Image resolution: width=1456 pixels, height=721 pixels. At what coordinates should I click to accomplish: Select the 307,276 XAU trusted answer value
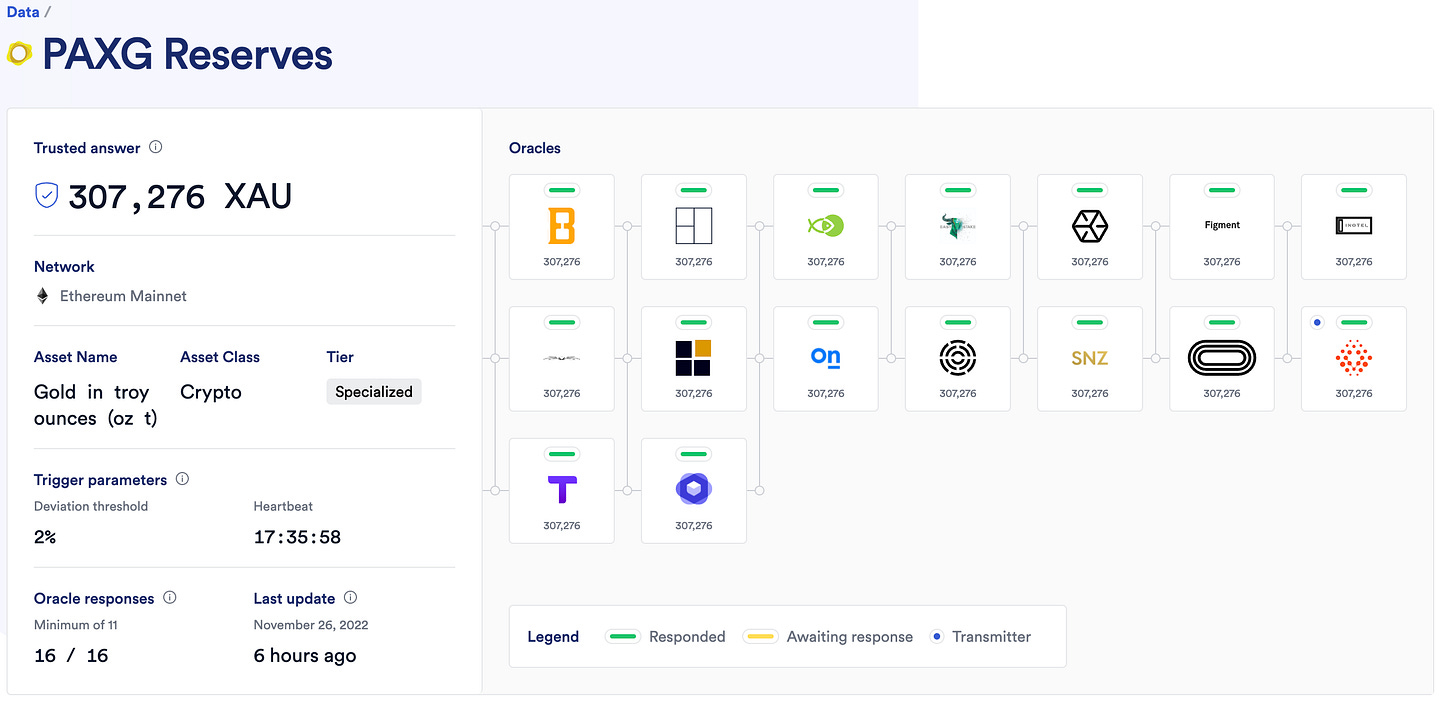(x=180, y=197)
